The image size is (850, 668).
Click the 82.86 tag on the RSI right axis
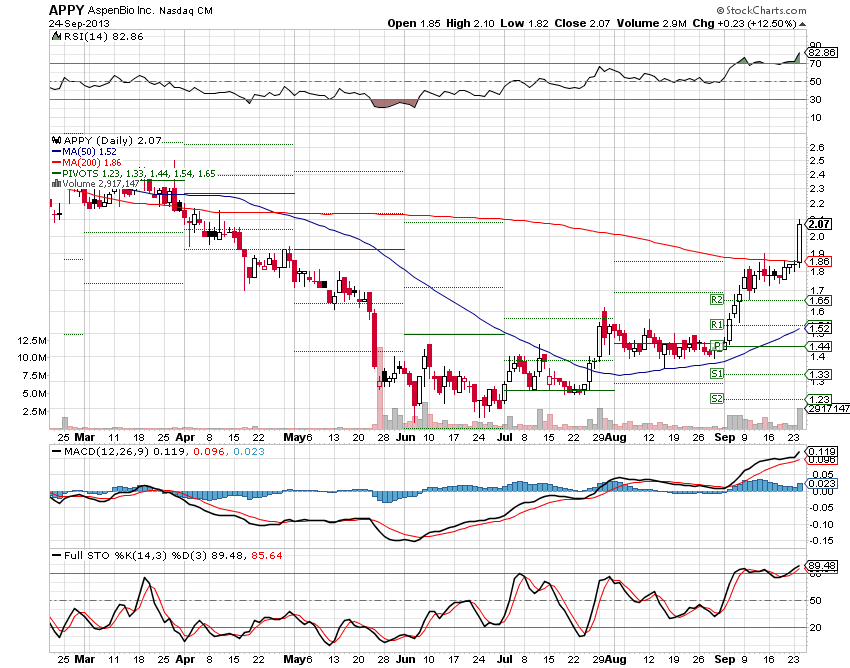822,53
